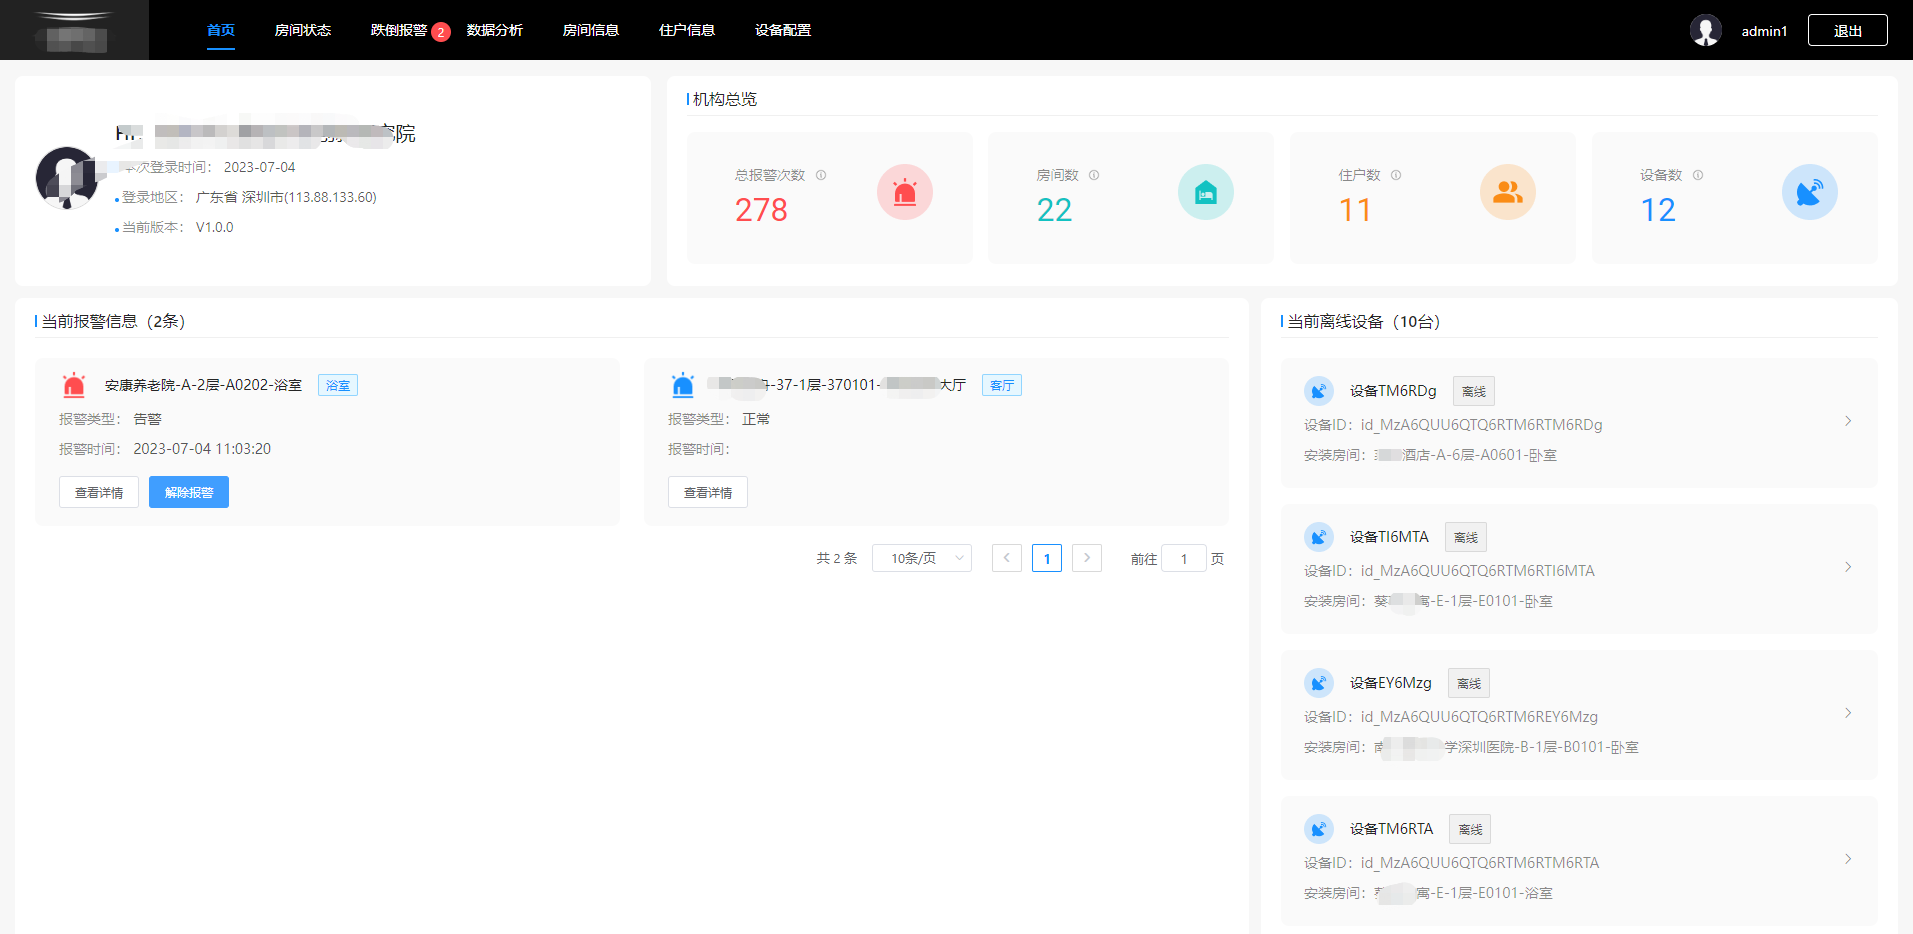The height and width of the screenshot is (934, 1913).
Task: Go to previous page arrow
Action: 1007,558
